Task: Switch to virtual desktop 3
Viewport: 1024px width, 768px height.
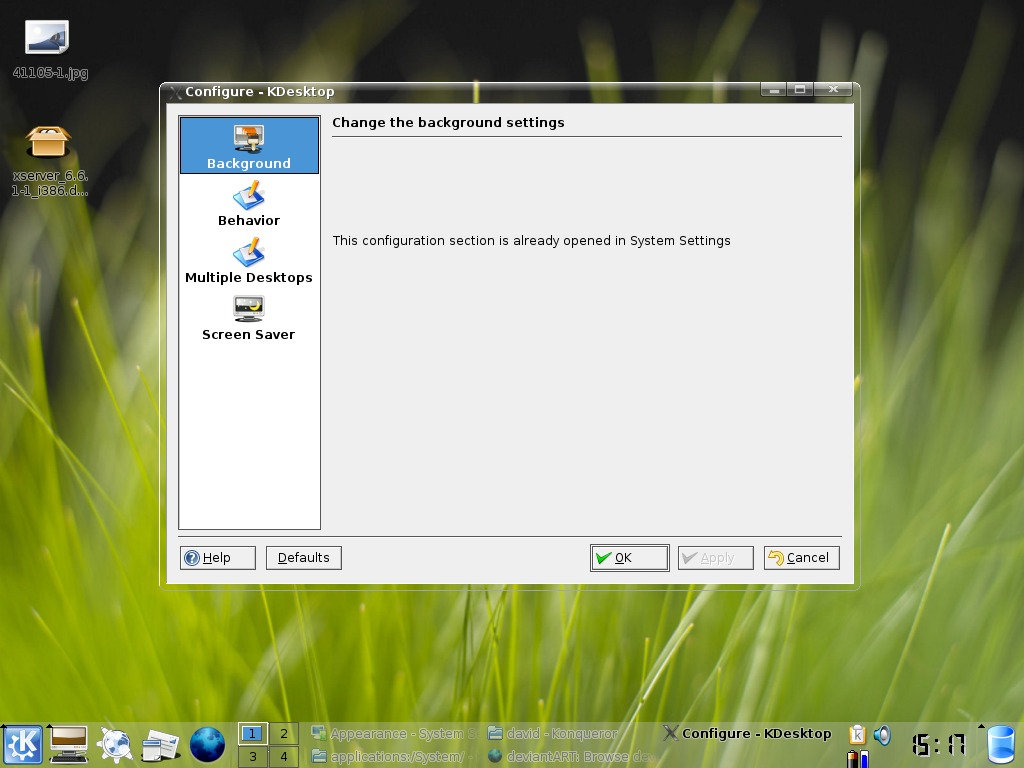Action: click(253, 756)
